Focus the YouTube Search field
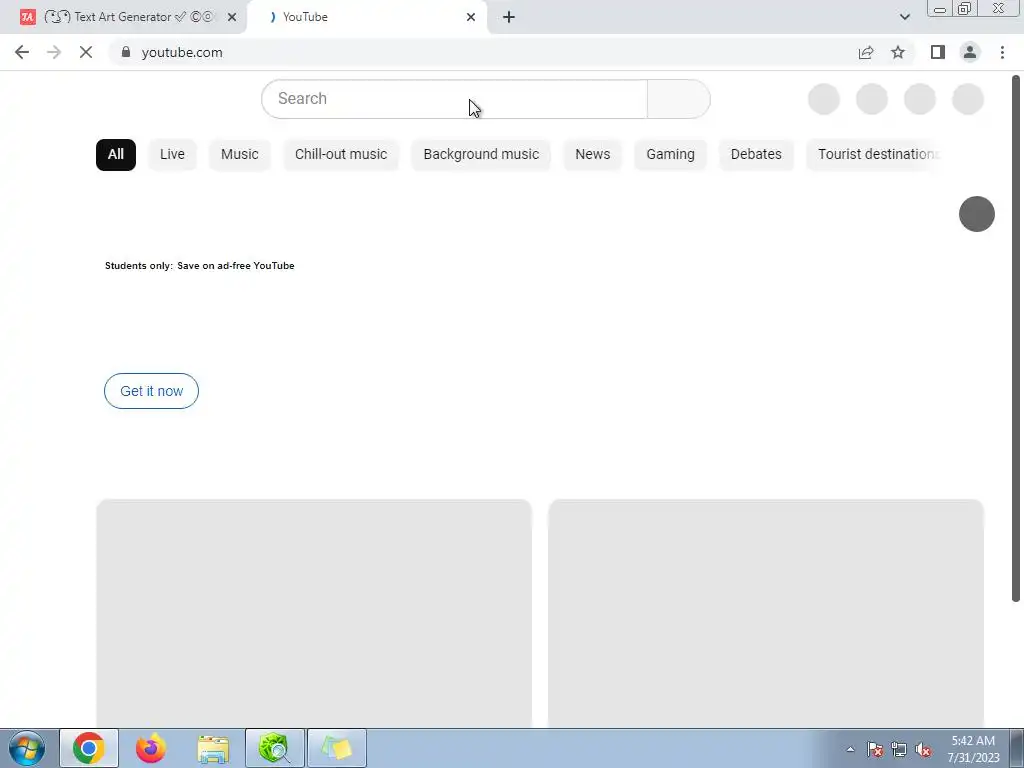 pos(455,99)
